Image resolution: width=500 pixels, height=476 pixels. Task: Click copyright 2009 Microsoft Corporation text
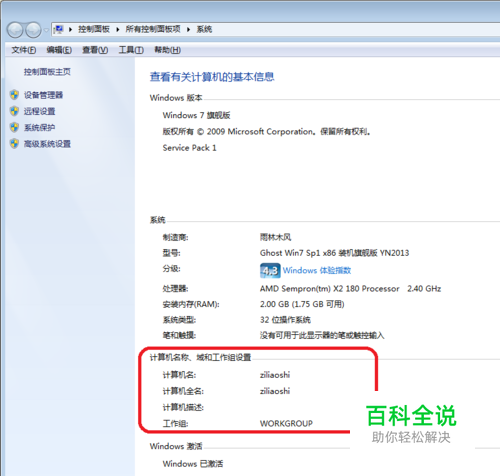(267, 132)
